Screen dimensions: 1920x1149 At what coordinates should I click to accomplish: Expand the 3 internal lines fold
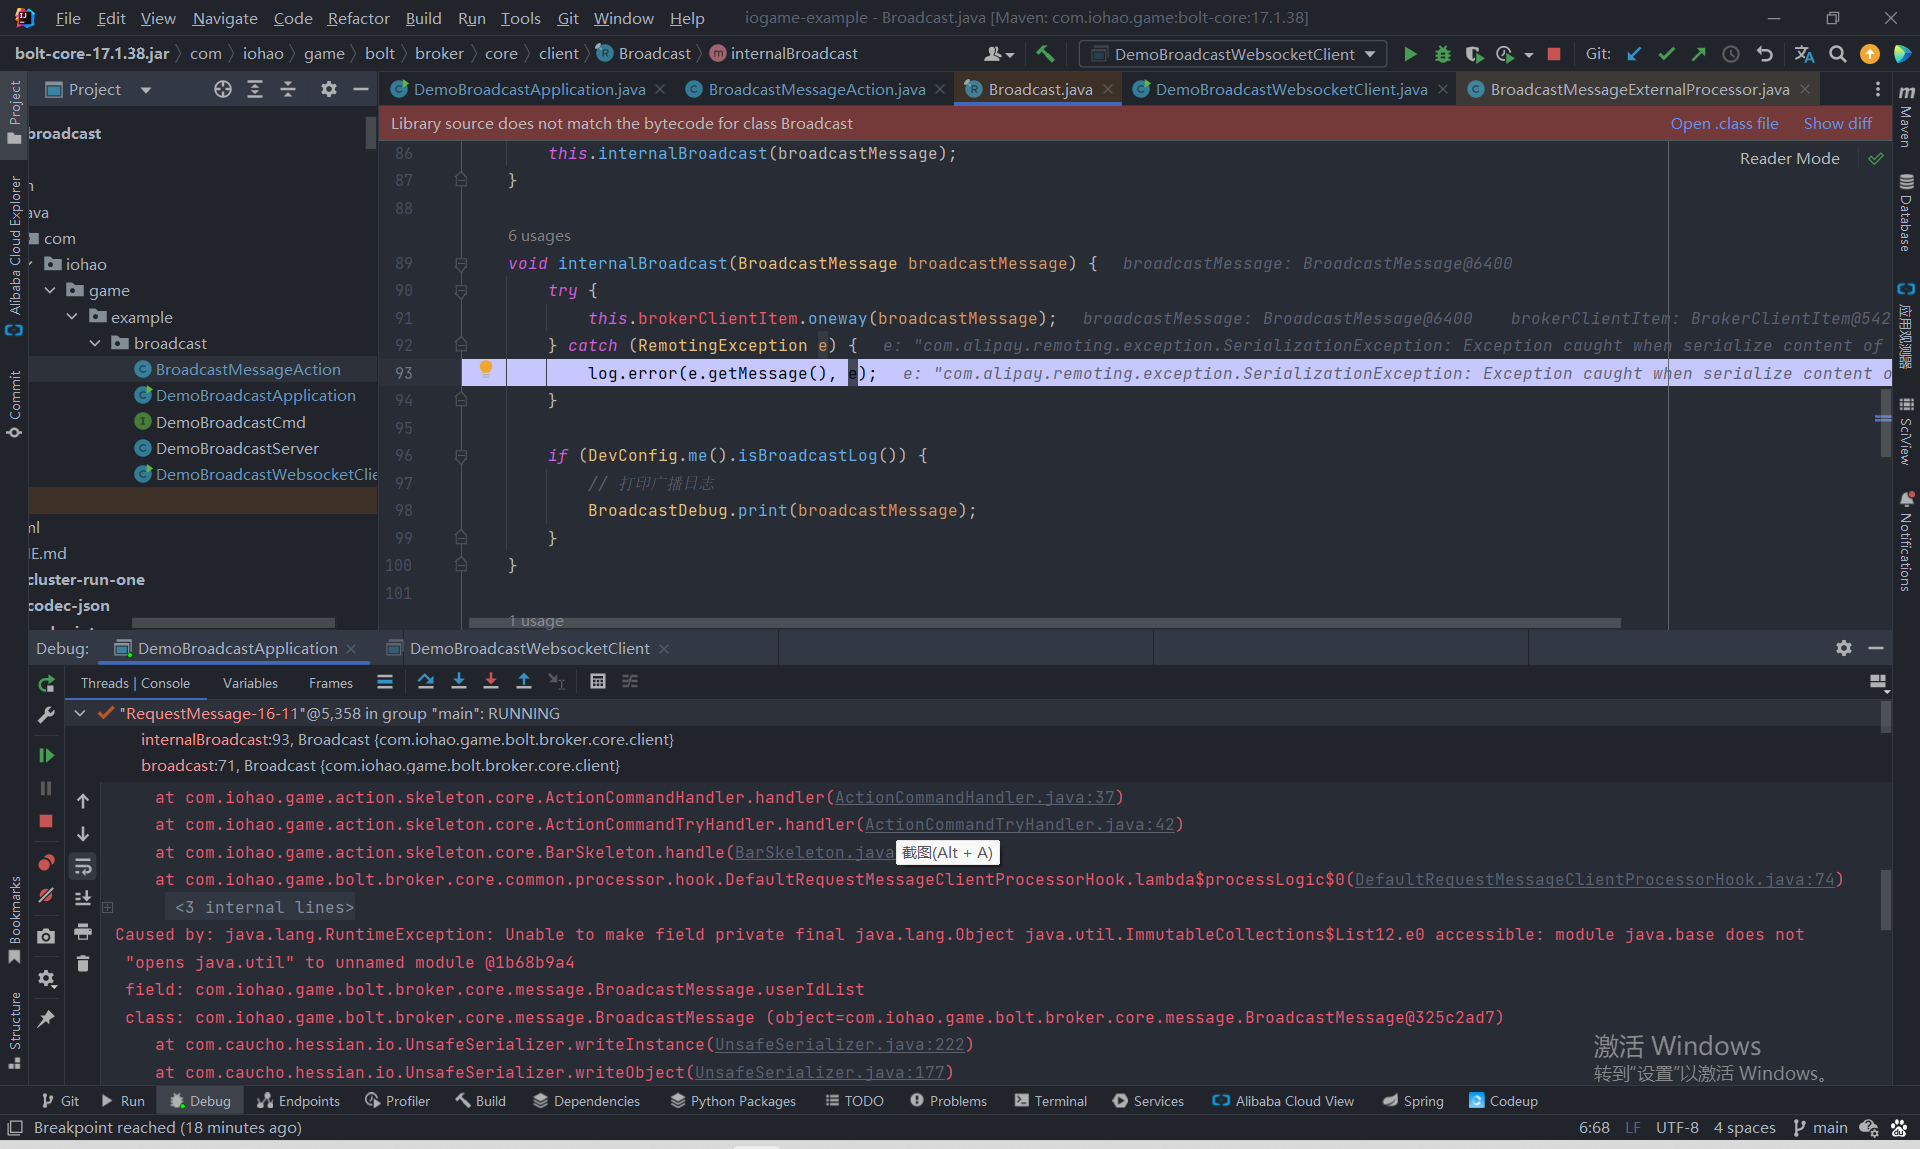coord(264,907)
